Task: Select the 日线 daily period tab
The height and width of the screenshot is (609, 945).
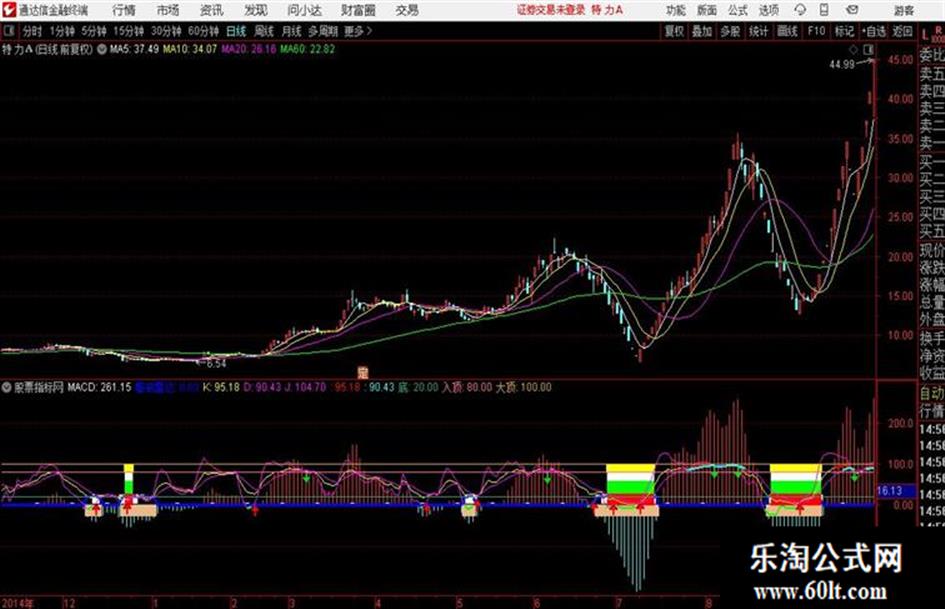Action: [x=236, y=31]
